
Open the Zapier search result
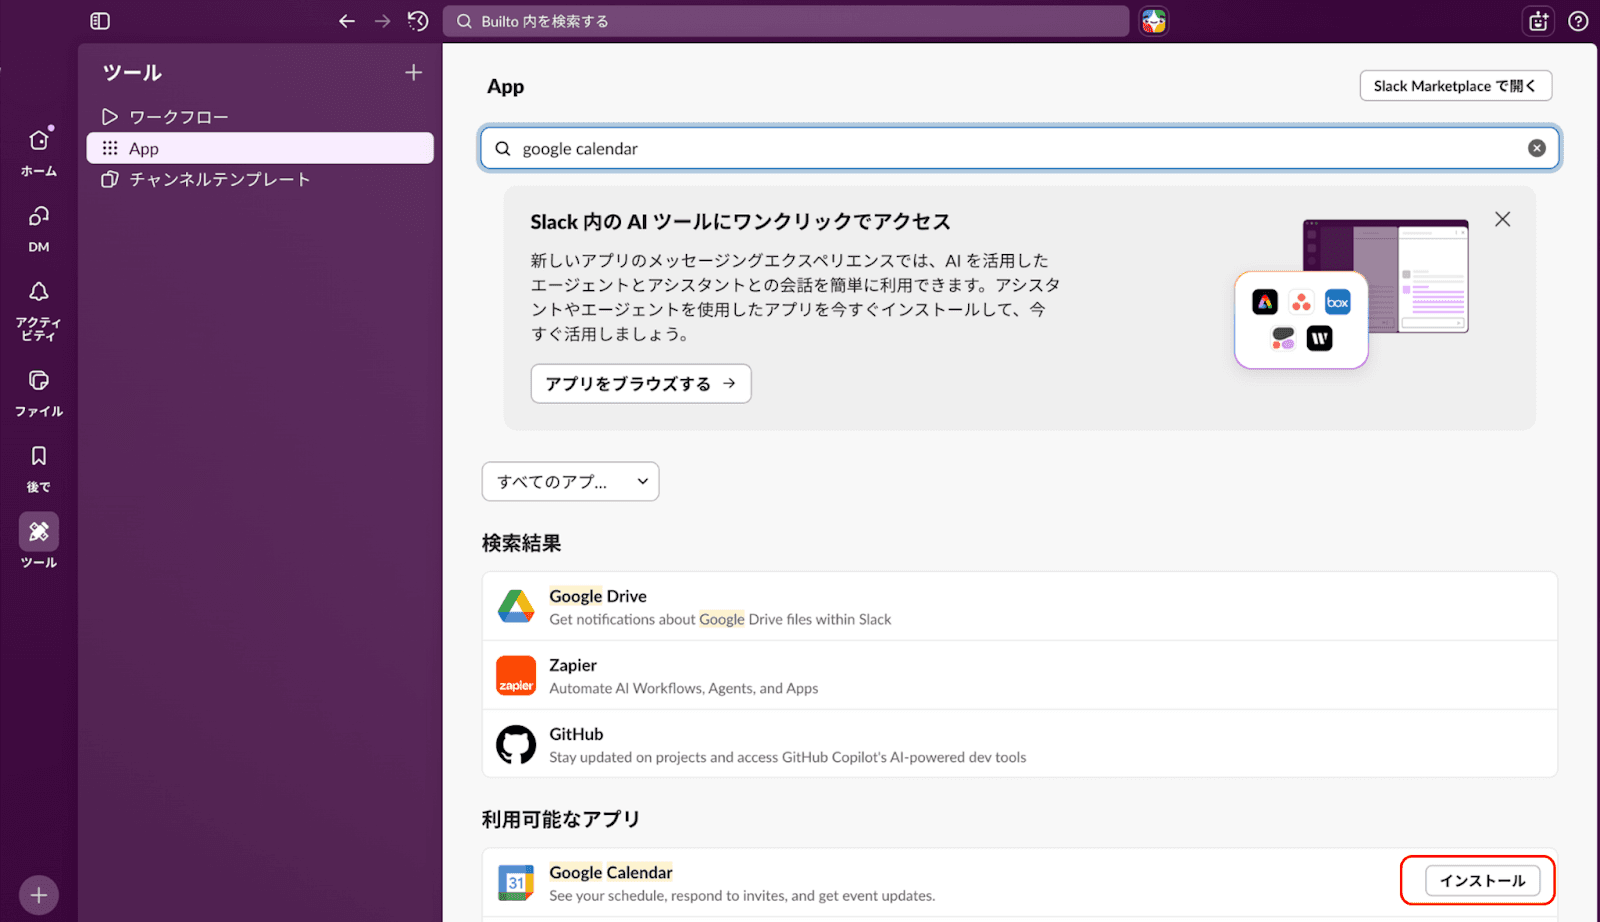pyautogui.click(x=1020, y=675)
